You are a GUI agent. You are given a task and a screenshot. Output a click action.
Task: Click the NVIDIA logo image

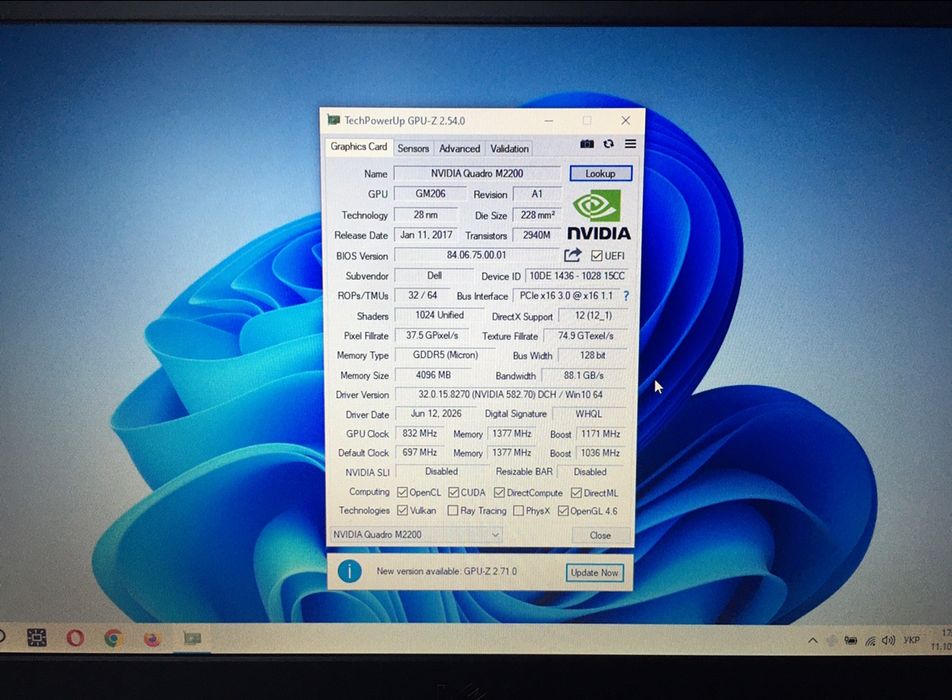click(599, 215)
